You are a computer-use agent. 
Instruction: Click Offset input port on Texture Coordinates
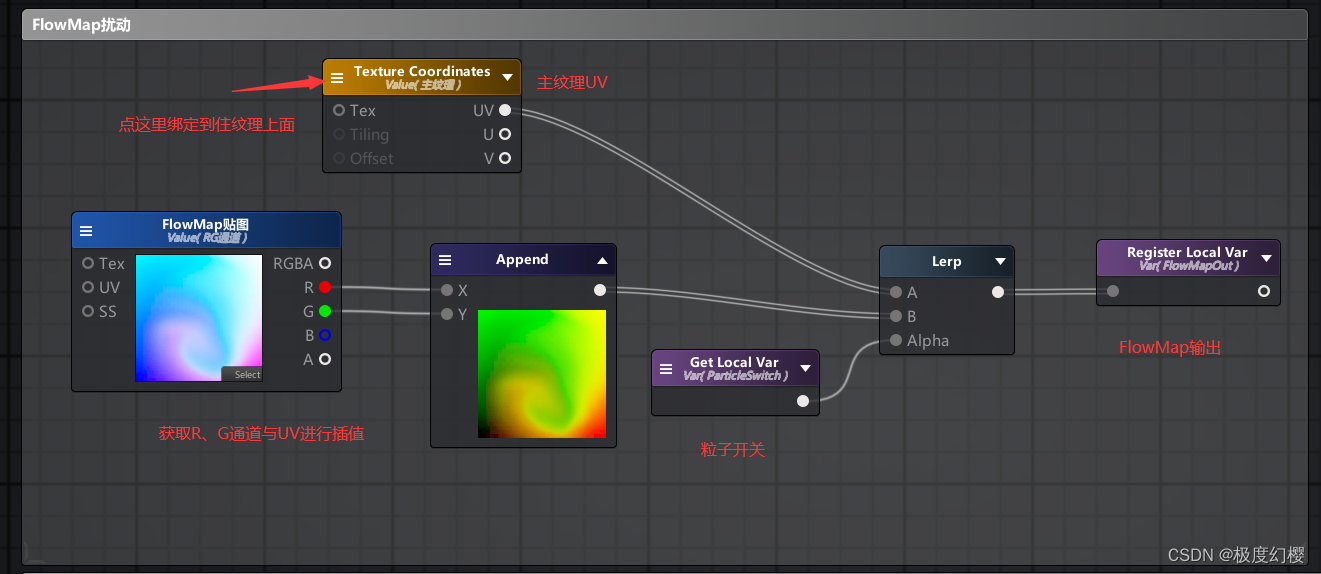(x=339, y=158)
